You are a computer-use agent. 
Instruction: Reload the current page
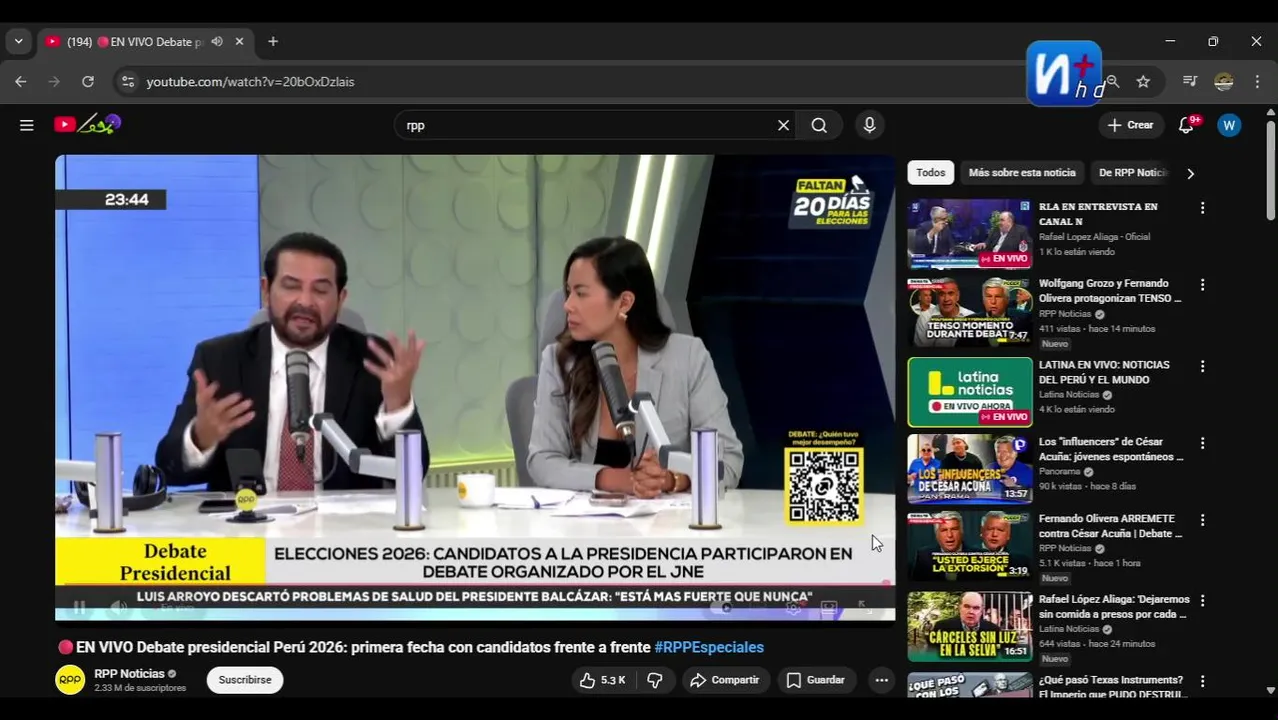88,82
